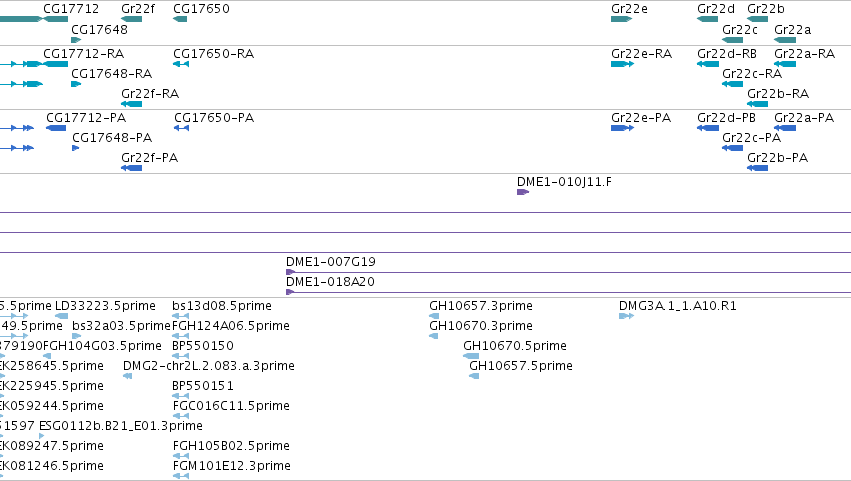Select the GH10657.3prime EST label
Screen dimensions: 851x481
[x=481, y=306]
